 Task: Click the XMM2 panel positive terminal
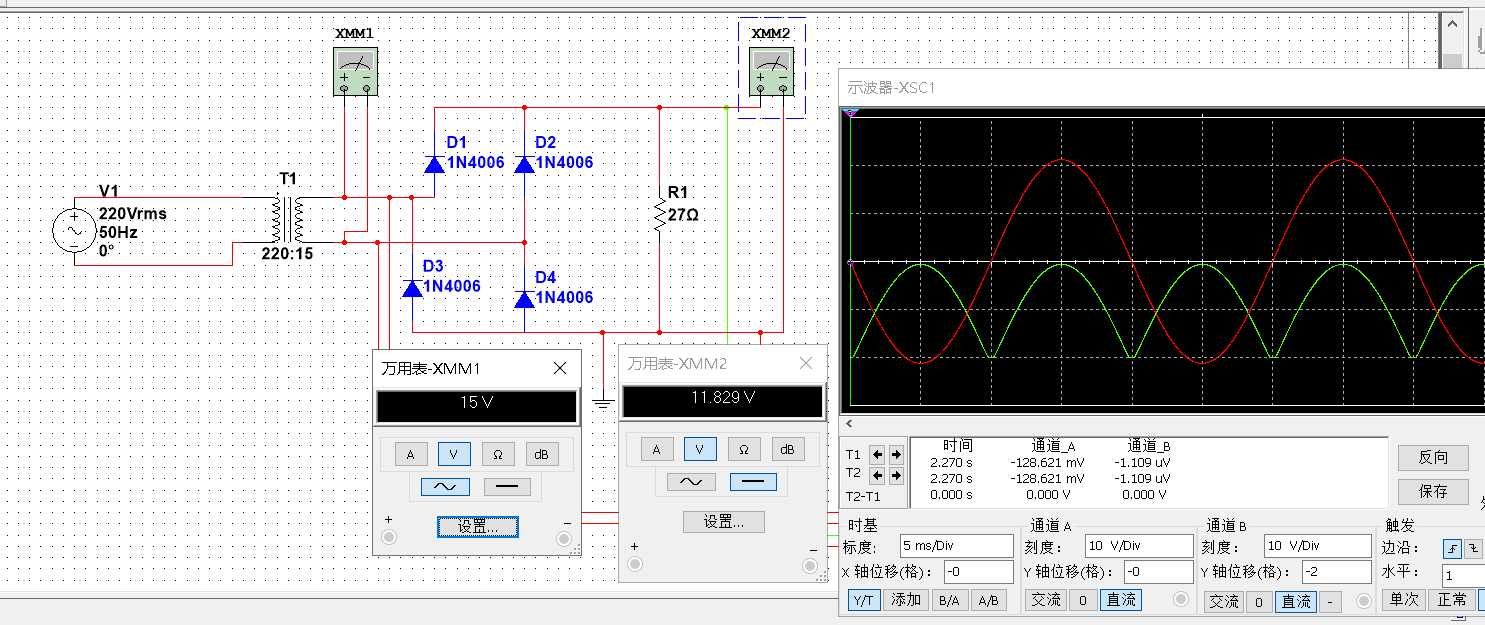click(x=634, y=565)
